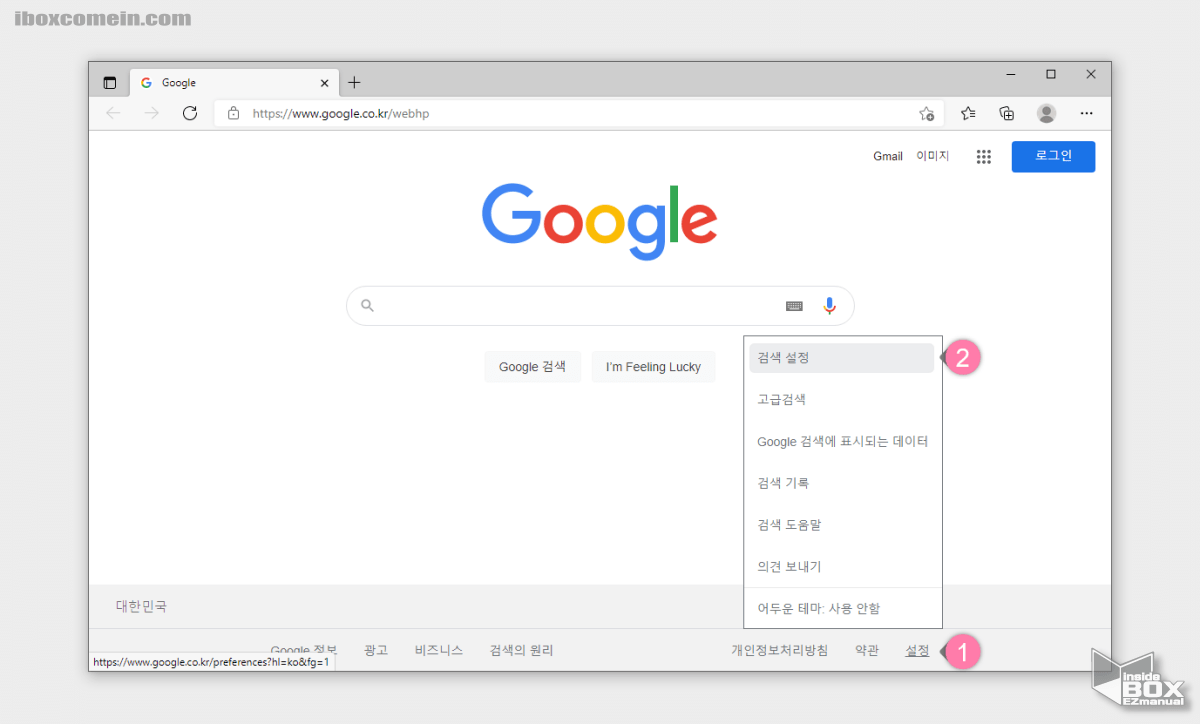Click the blue 로그인 button
Screen dimensions: 1200x724
pos(1053,157)
